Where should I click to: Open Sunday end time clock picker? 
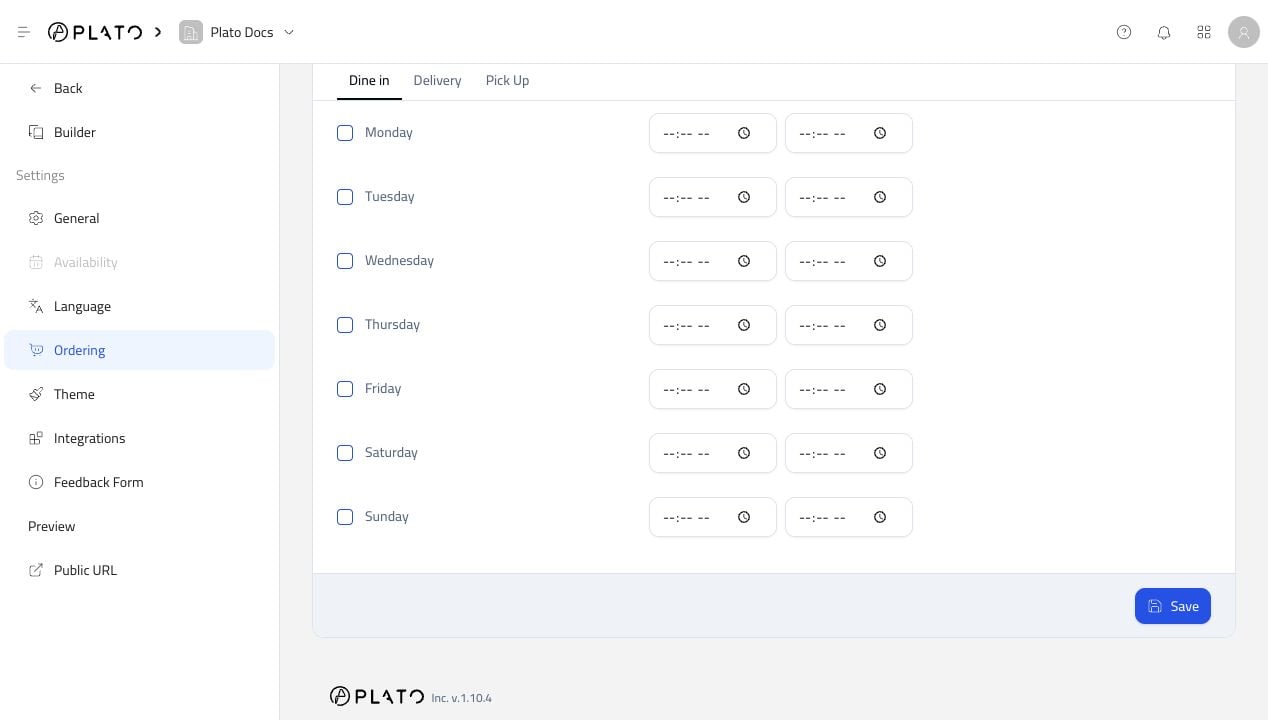point(880,517)
